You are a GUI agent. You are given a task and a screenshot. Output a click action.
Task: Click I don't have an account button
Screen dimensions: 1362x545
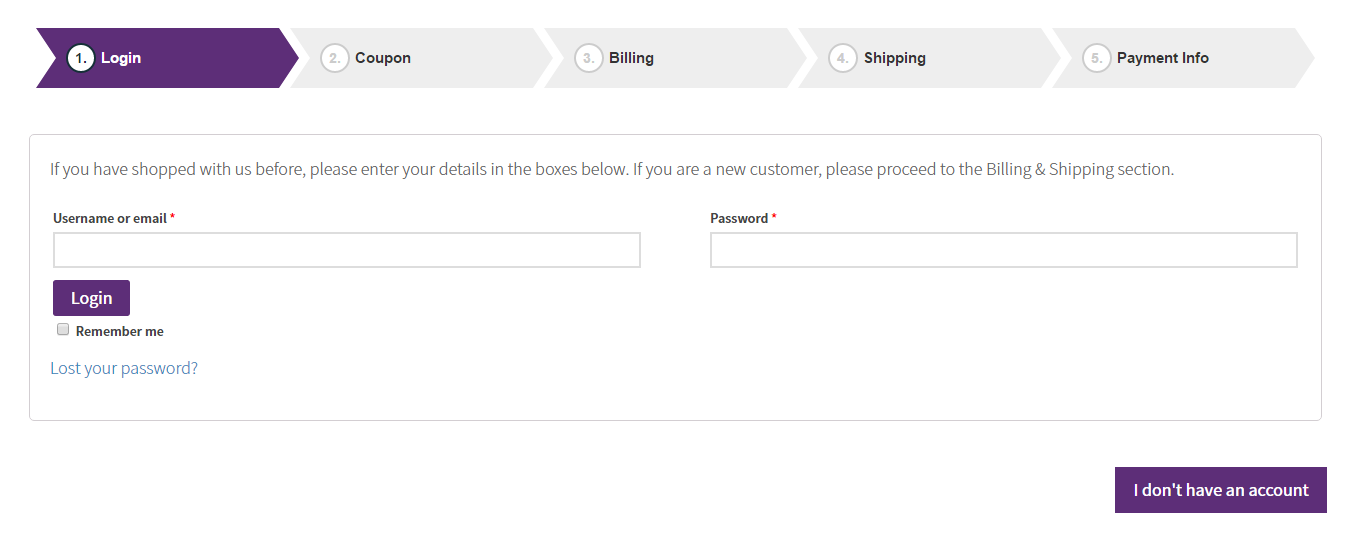click(1221, 490)
